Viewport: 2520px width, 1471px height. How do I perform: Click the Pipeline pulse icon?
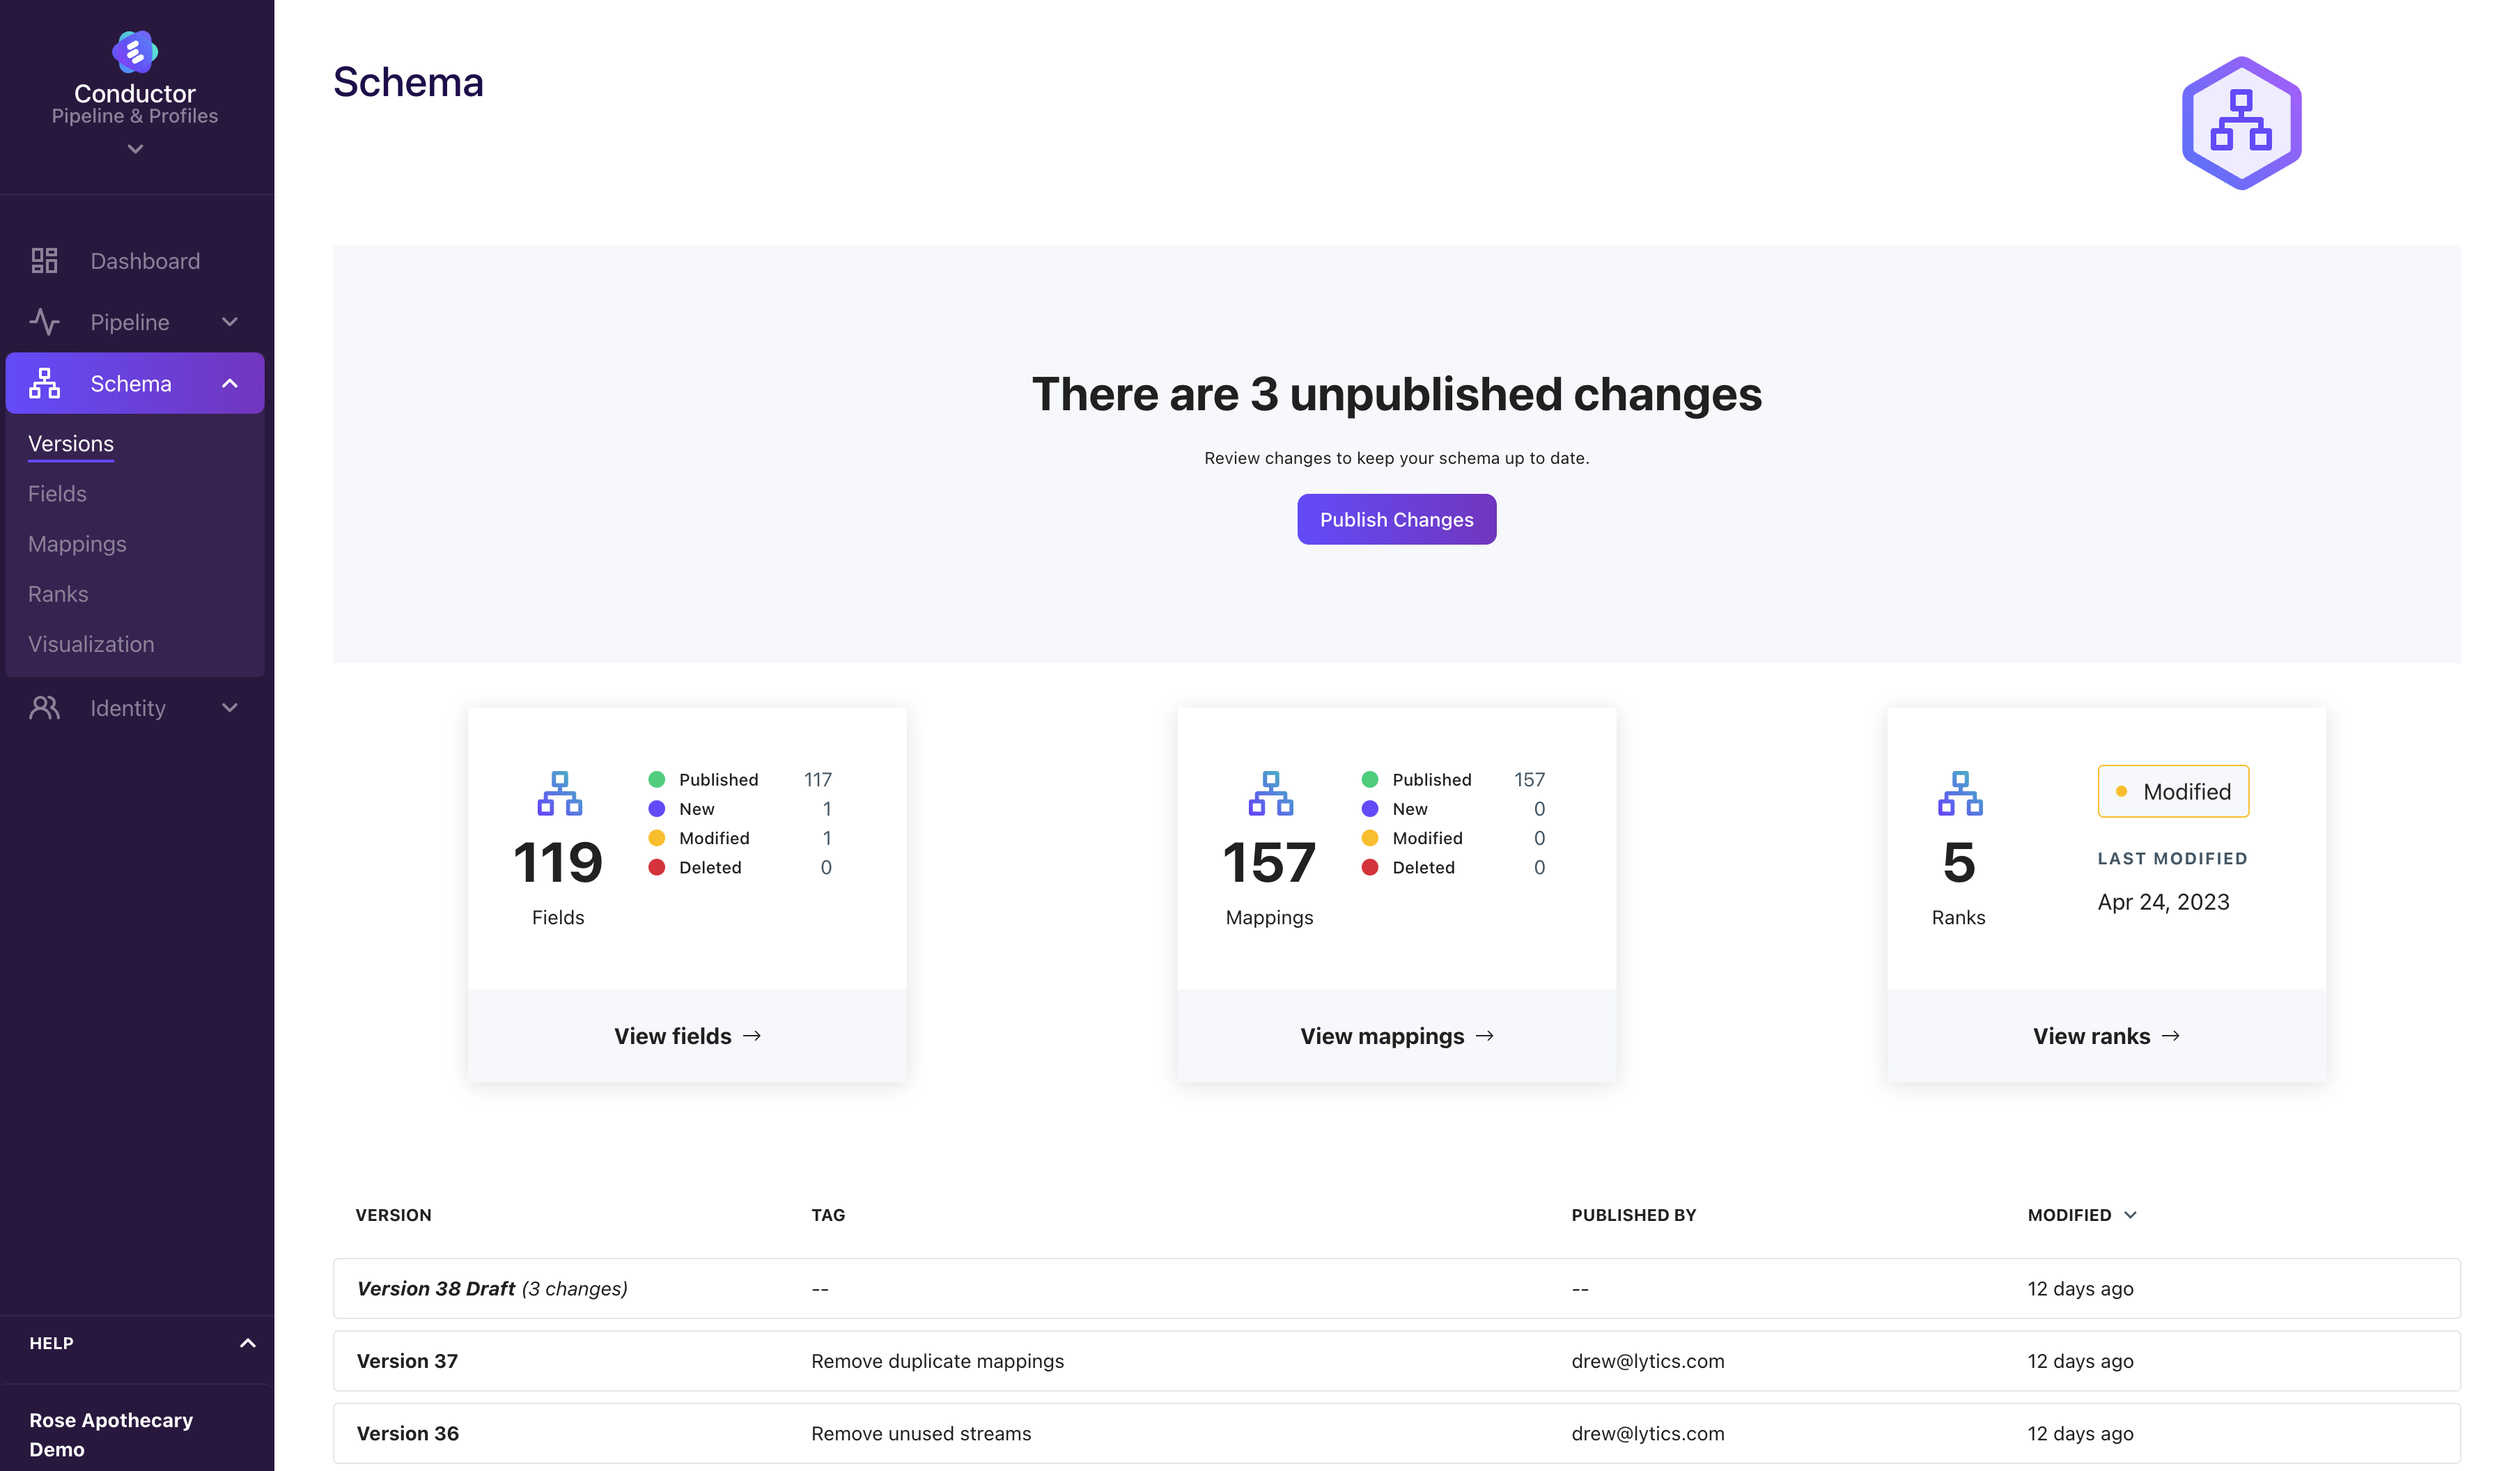click(x=44, y=322)
